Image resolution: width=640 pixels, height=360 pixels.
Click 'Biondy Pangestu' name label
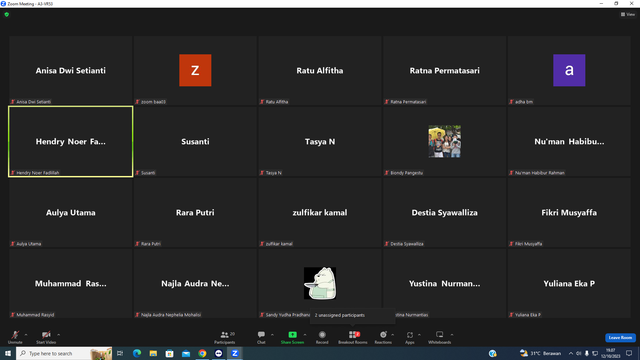click(407, 173)
